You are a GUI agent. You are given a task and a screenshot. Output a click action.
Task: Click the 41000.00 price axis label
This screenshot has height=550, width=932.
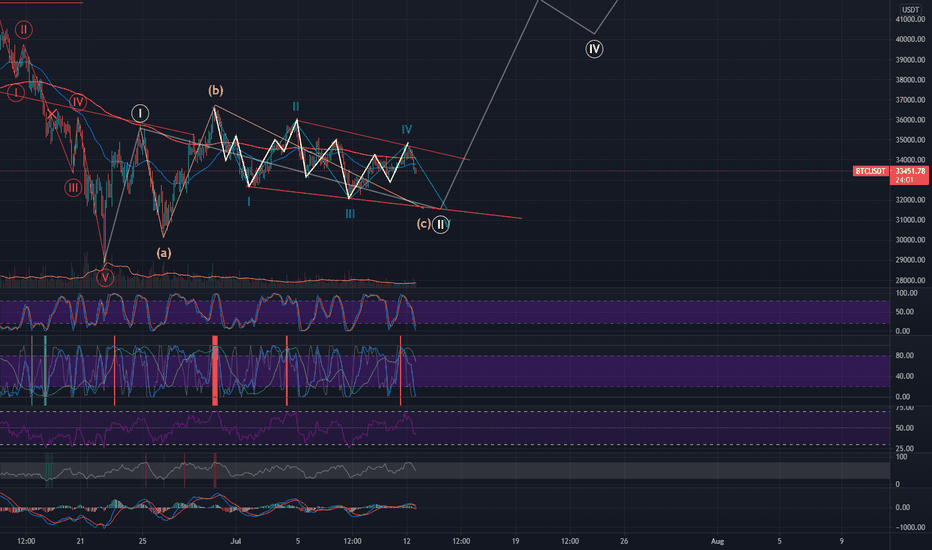[910, 20]
